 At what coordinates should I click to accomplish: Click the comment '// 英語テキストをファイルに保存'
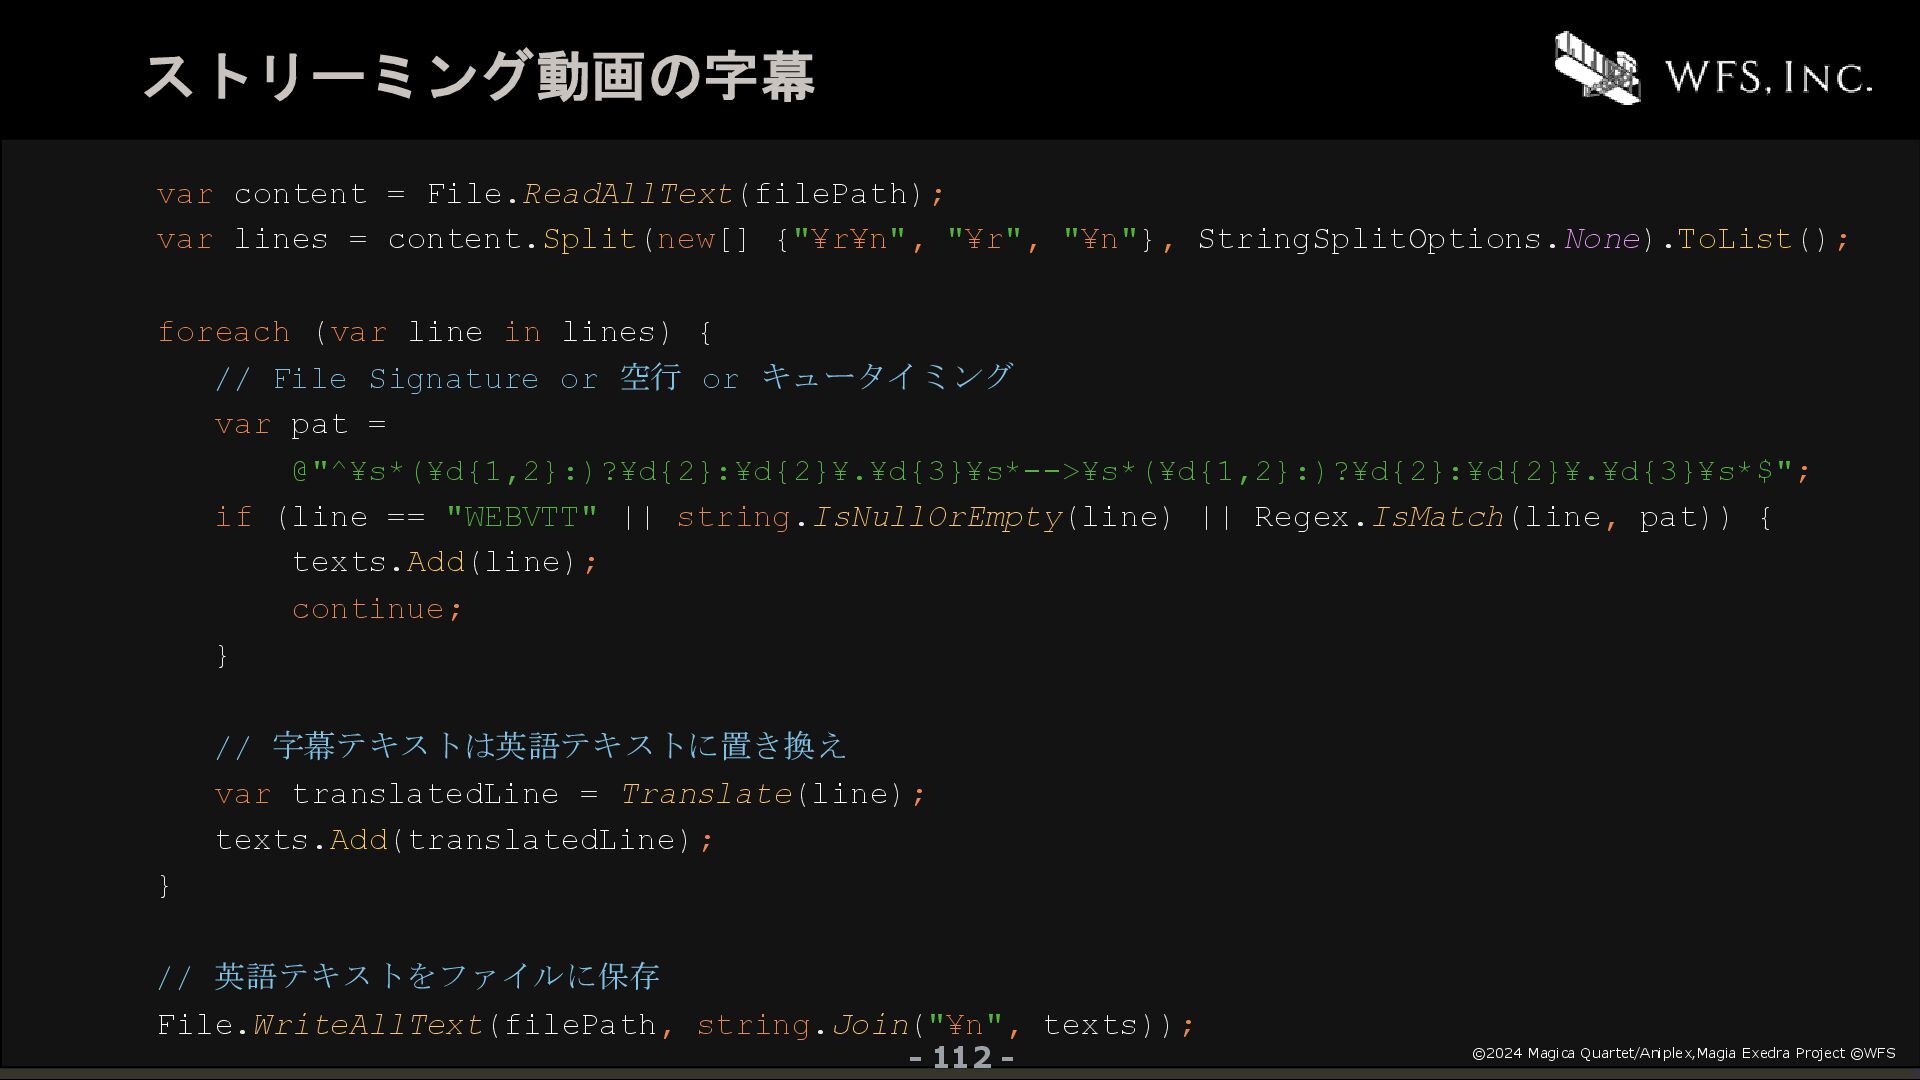(x=408, y=977)
